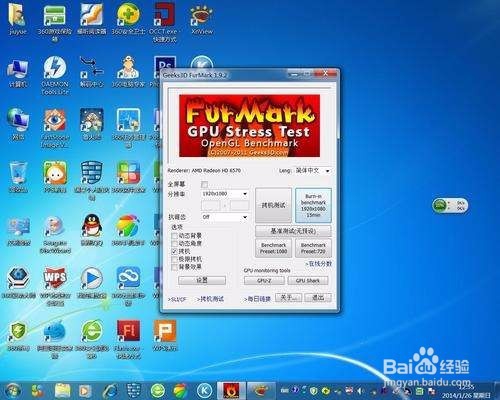
Task: Click Burn-in benchmark 1920x1080 15min button
Action: (313, 205)
